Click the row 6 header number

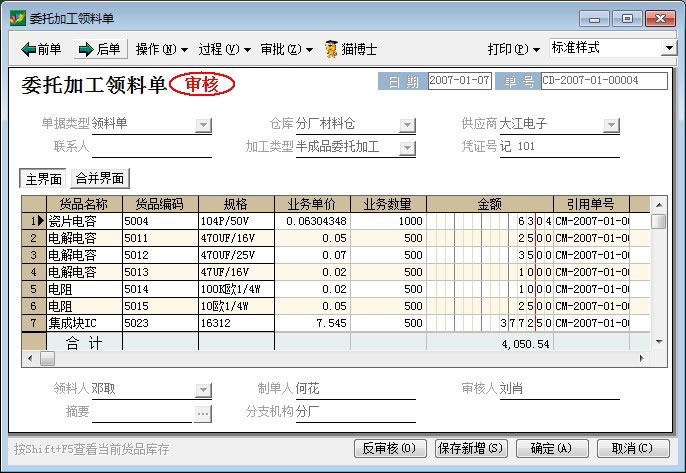[x=34, y=306]
